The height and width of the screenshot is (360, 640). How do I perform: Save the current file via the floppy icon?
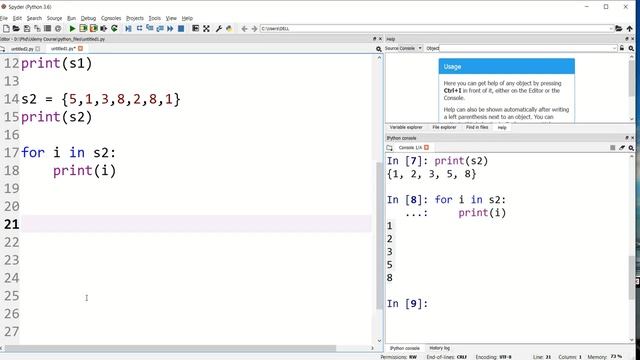(27, 29)
